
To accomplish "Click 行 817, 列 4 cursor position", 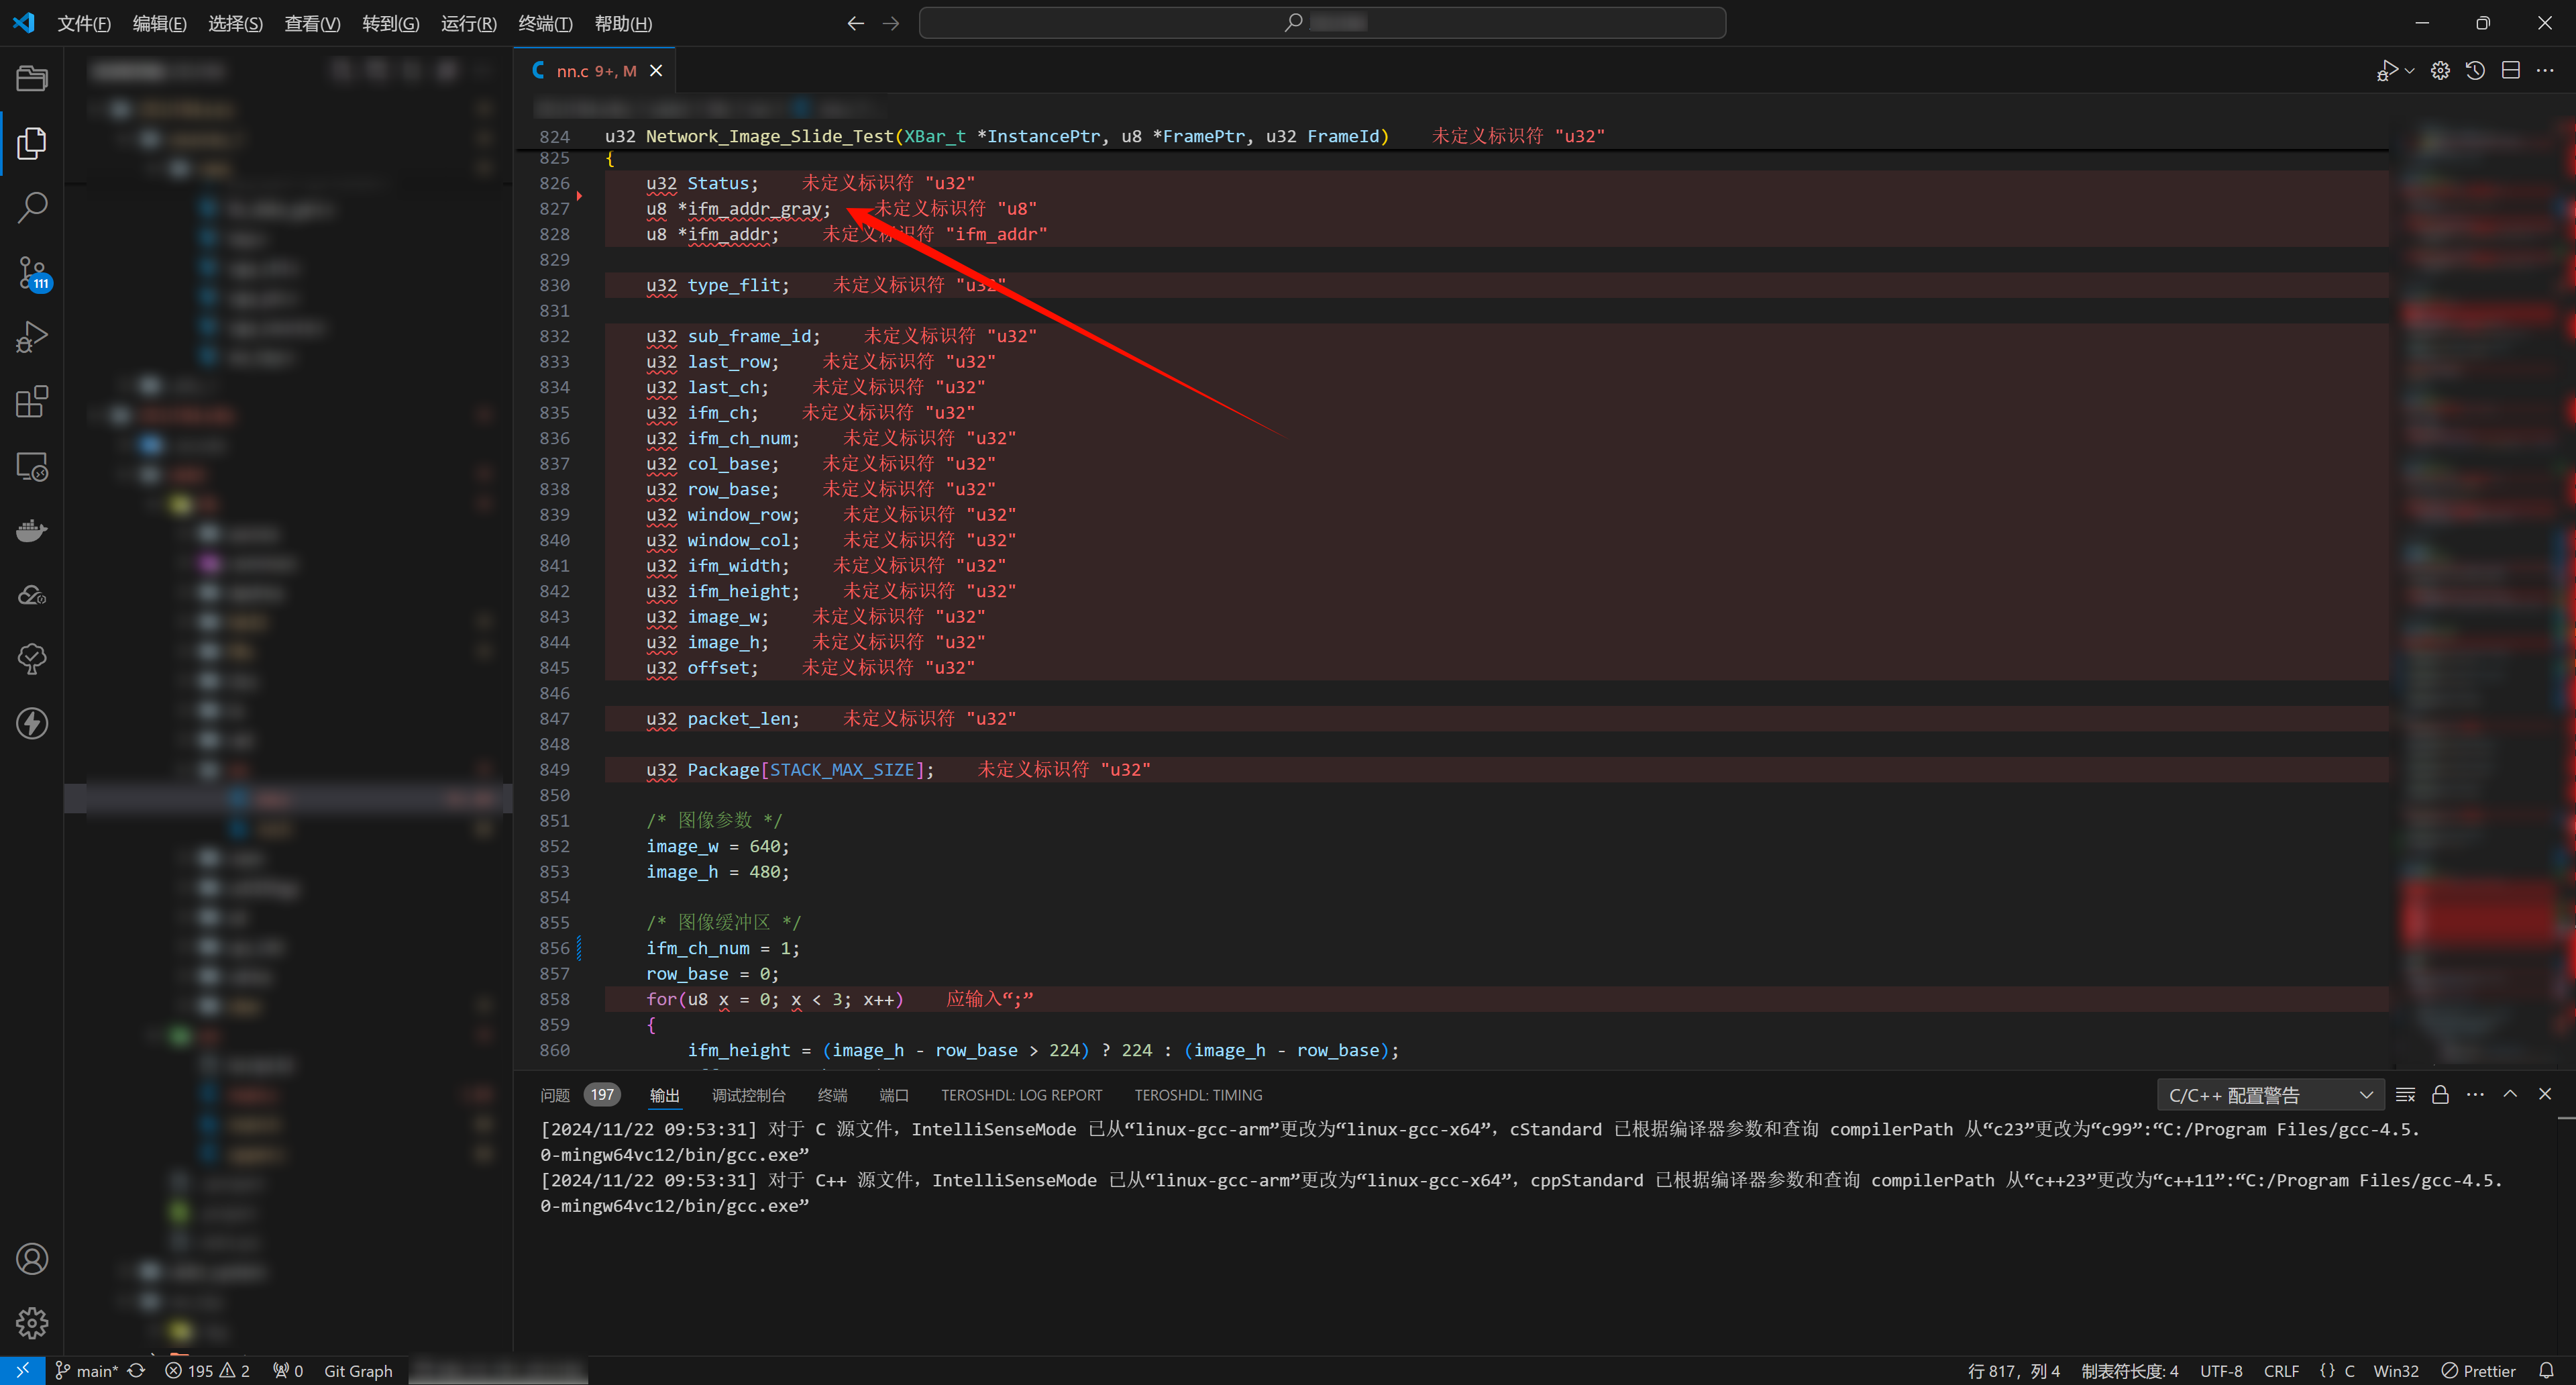I will [x=2013, y=1371].
